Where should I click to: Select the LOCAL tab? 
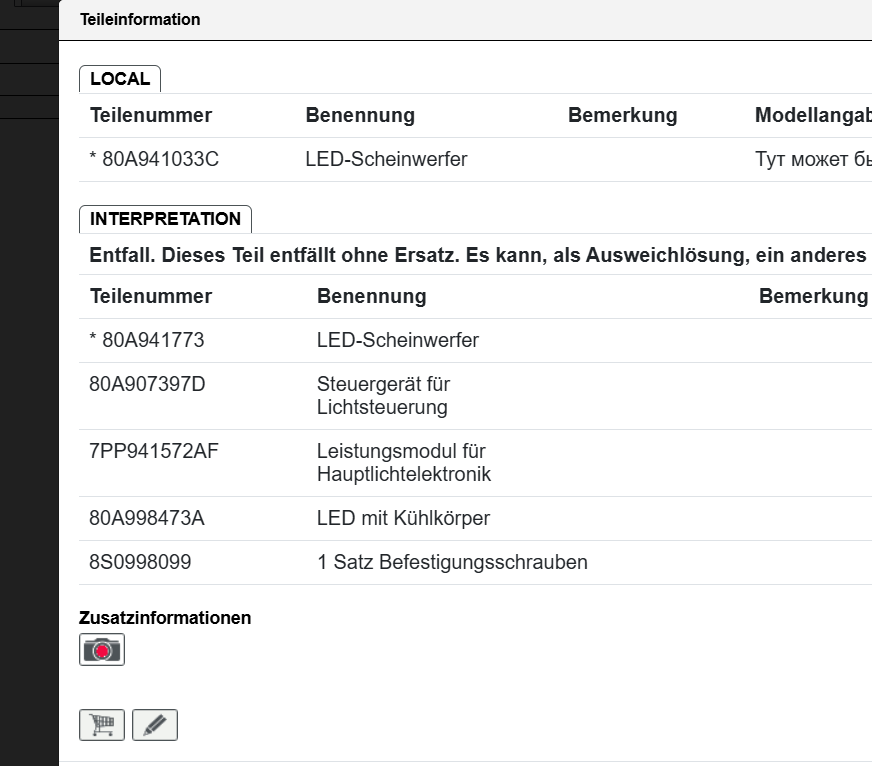point(120,79)
